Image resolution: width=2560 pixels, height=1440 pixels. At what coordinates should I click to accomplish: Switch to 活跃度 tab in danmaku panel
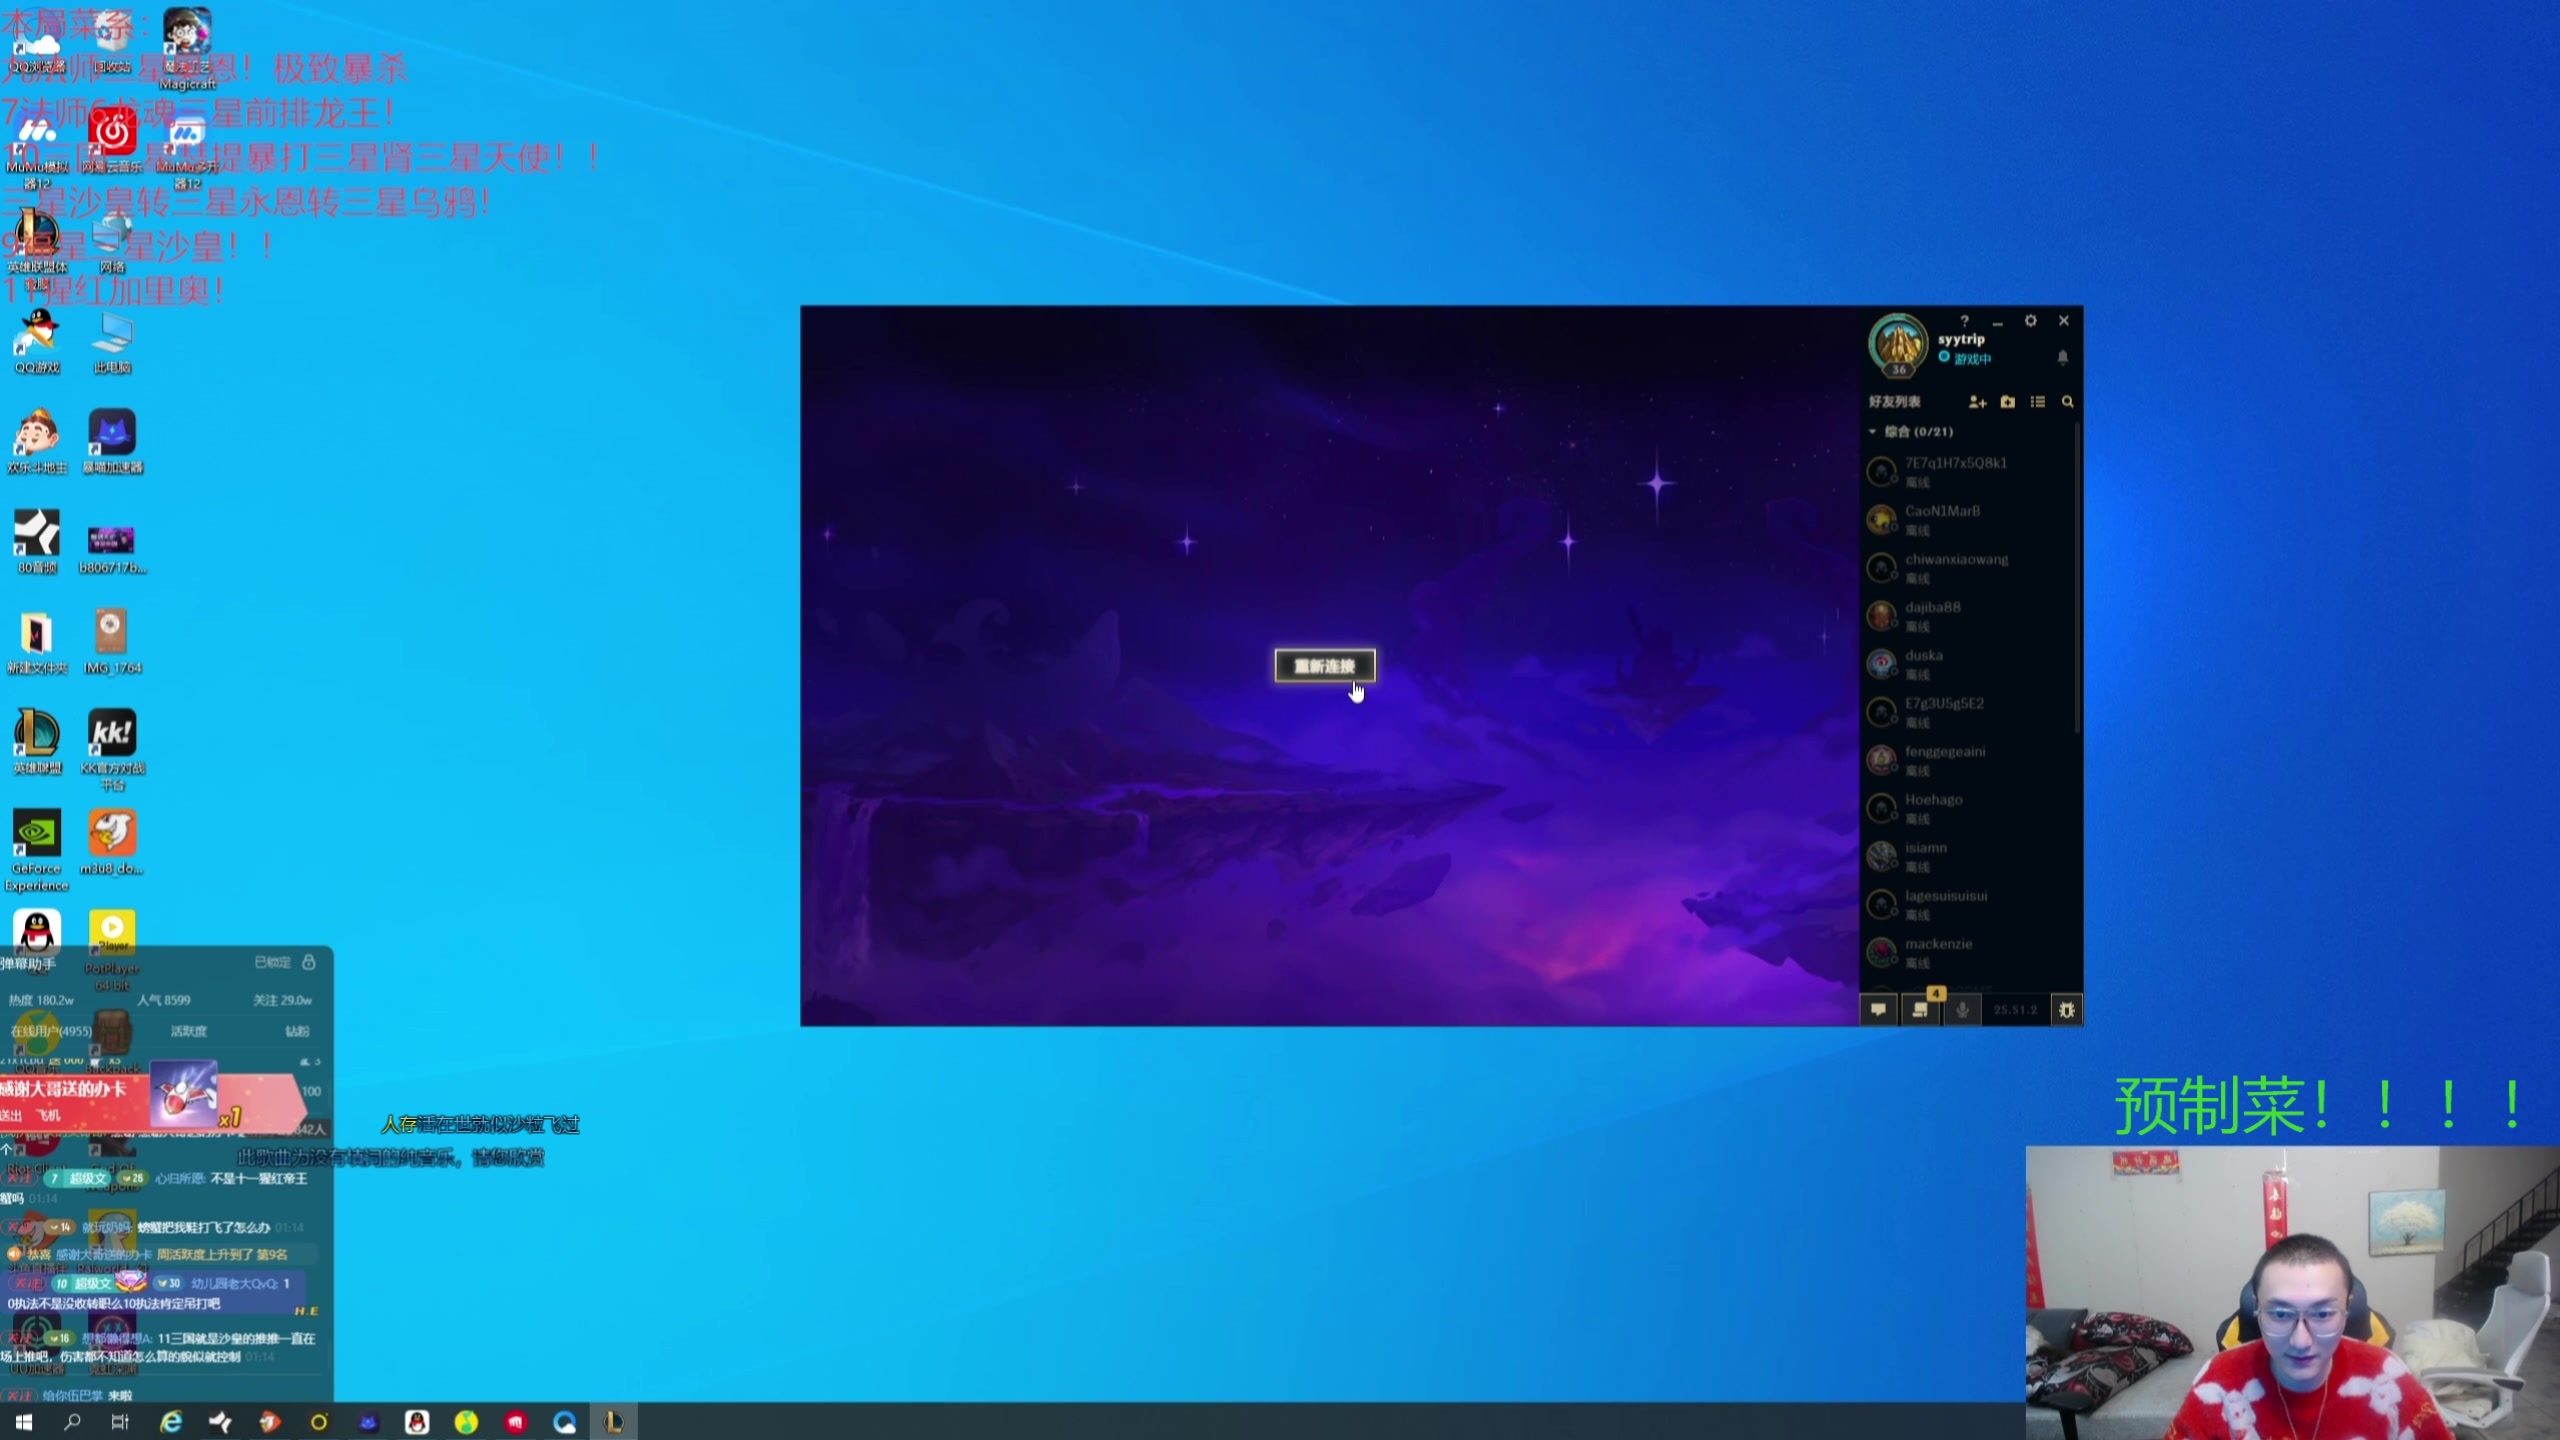click(x=189, y=1031)
